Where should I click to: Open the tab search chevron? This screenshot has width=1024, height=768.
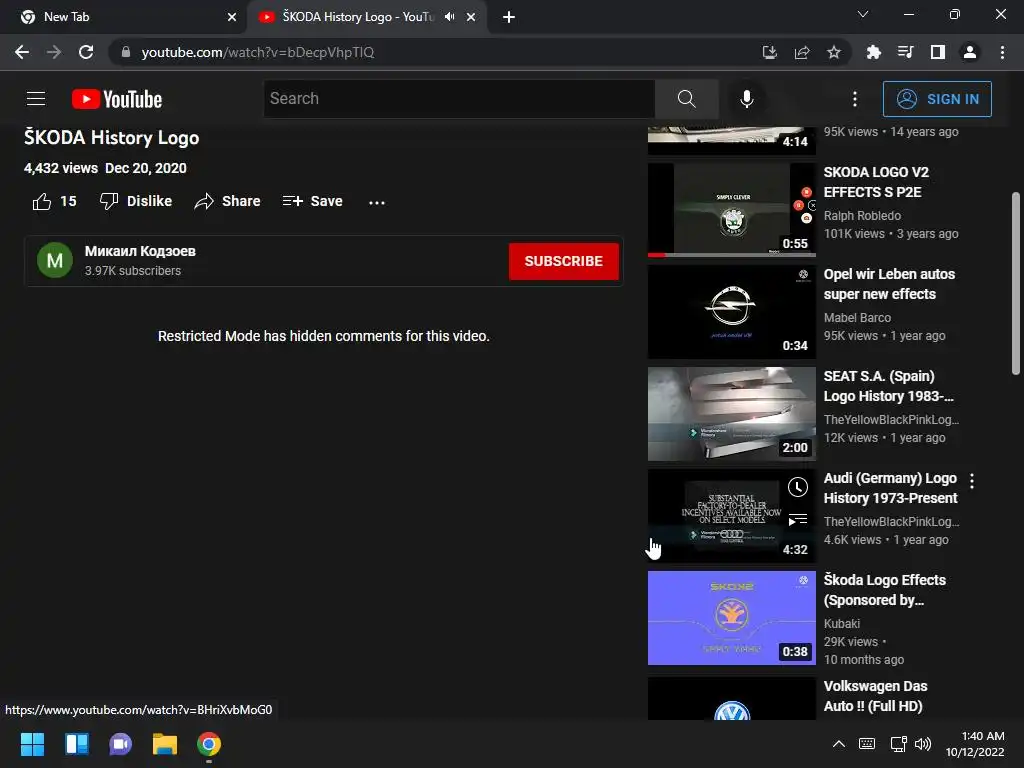pos(863,14)
